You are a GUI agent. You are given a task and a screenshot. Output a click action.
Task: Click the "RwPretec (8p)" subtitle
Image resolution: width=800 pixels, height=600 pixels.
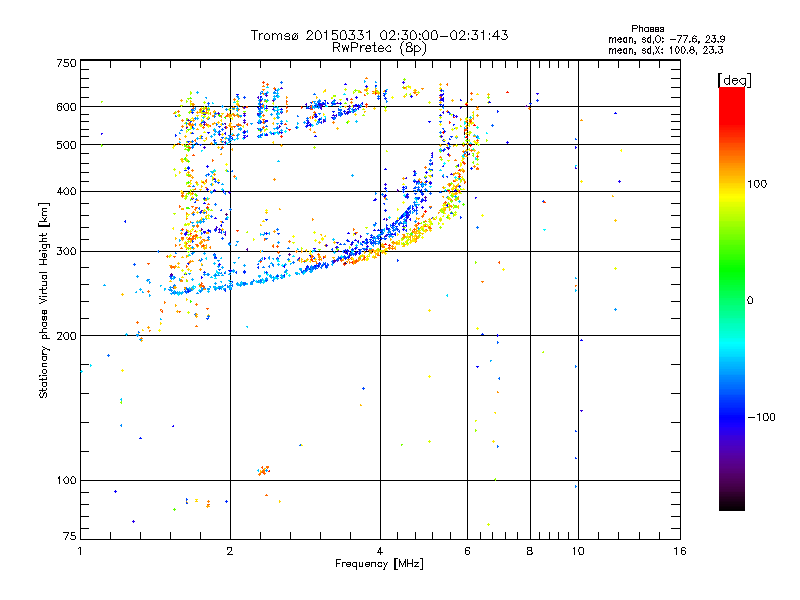[x=379, y=48]
